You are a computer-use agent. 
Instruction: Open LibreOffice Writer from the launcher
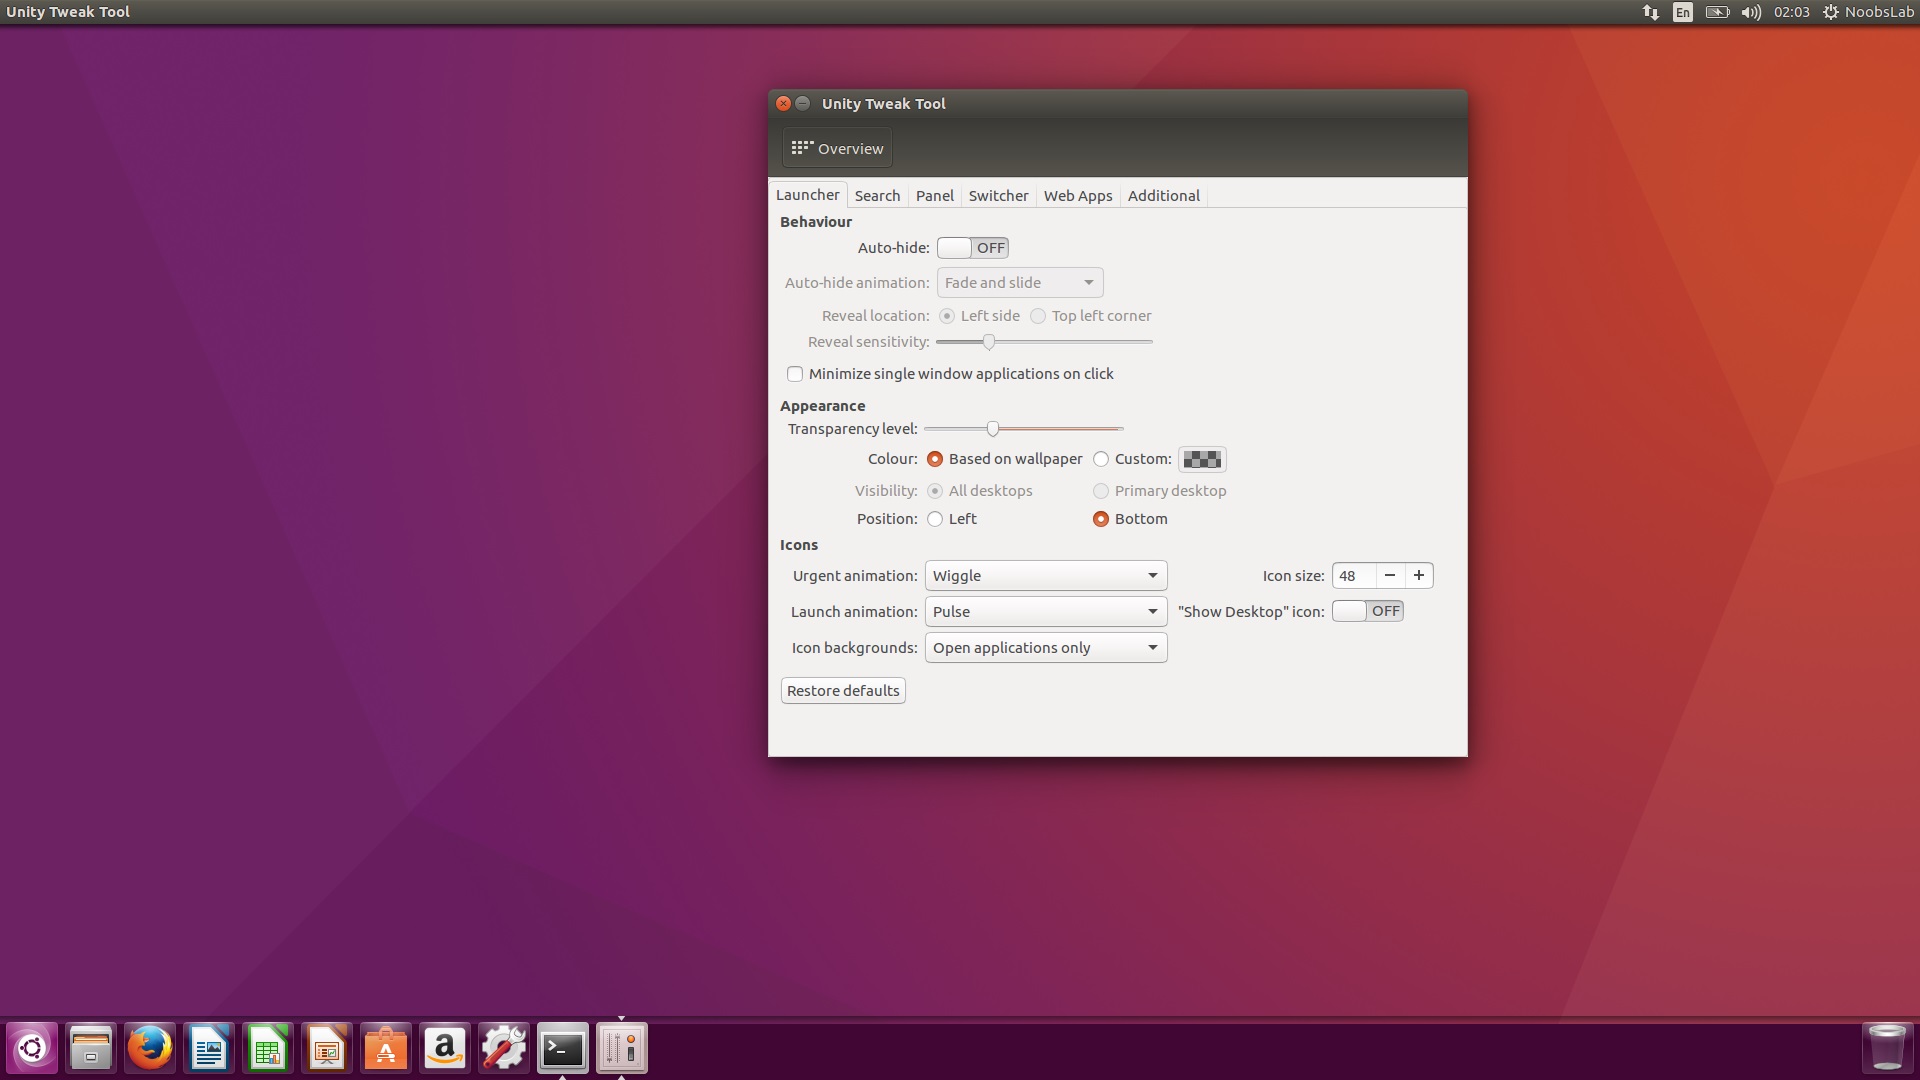pyautogui.click(x=209, y=1048)
